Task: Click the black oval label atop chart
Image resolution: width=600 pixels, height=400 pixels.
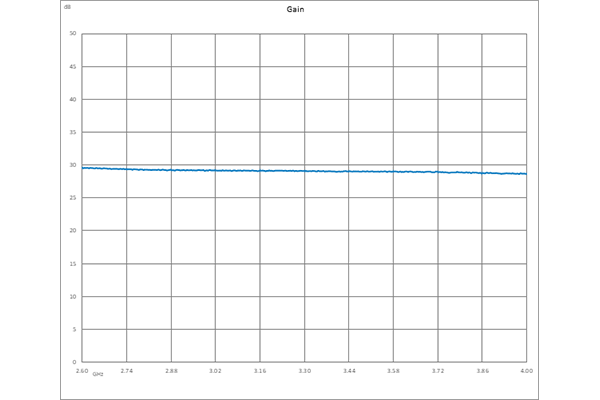Action: point(296,13)
